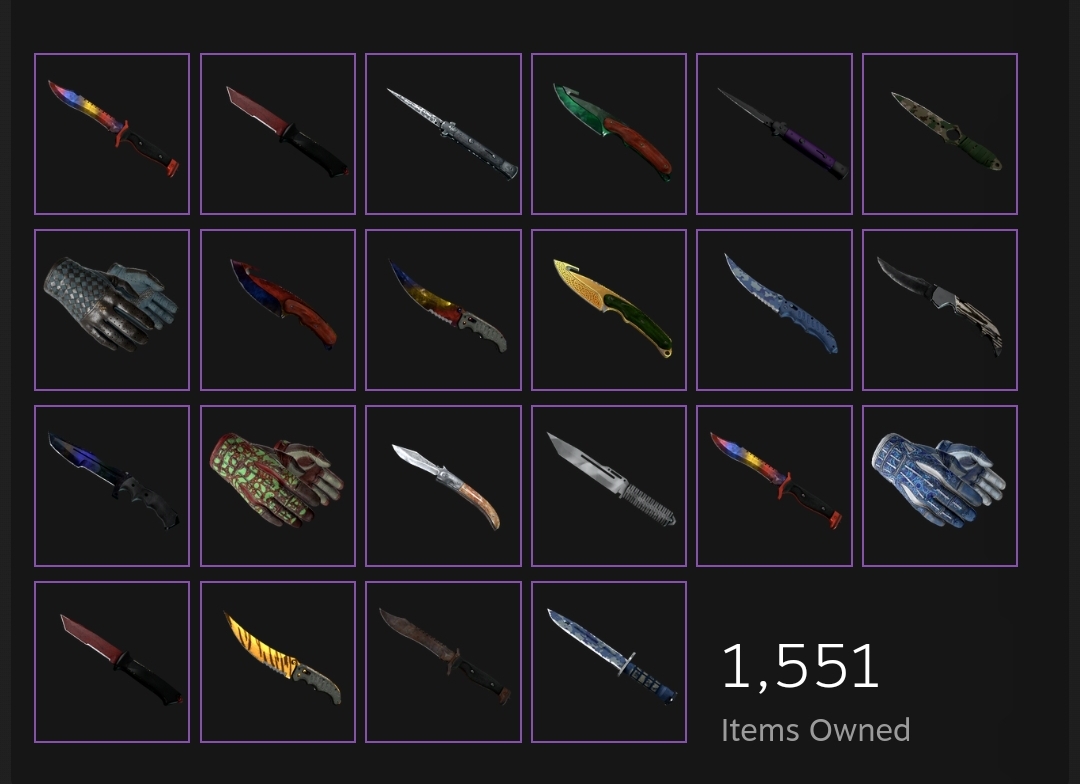Select the chainmail driver gloves item
The height and width of the screenshot is (784, 1080).
click(112, 310)
